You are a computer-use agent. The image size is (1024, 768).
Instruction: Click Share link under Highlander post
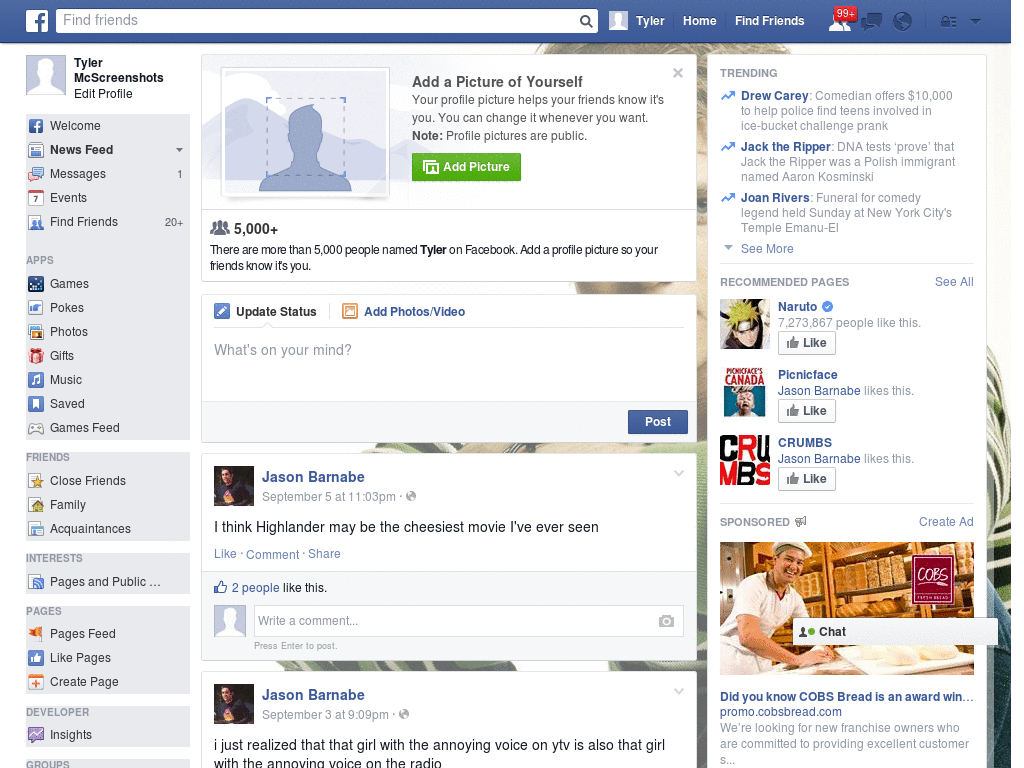[324, 554]
